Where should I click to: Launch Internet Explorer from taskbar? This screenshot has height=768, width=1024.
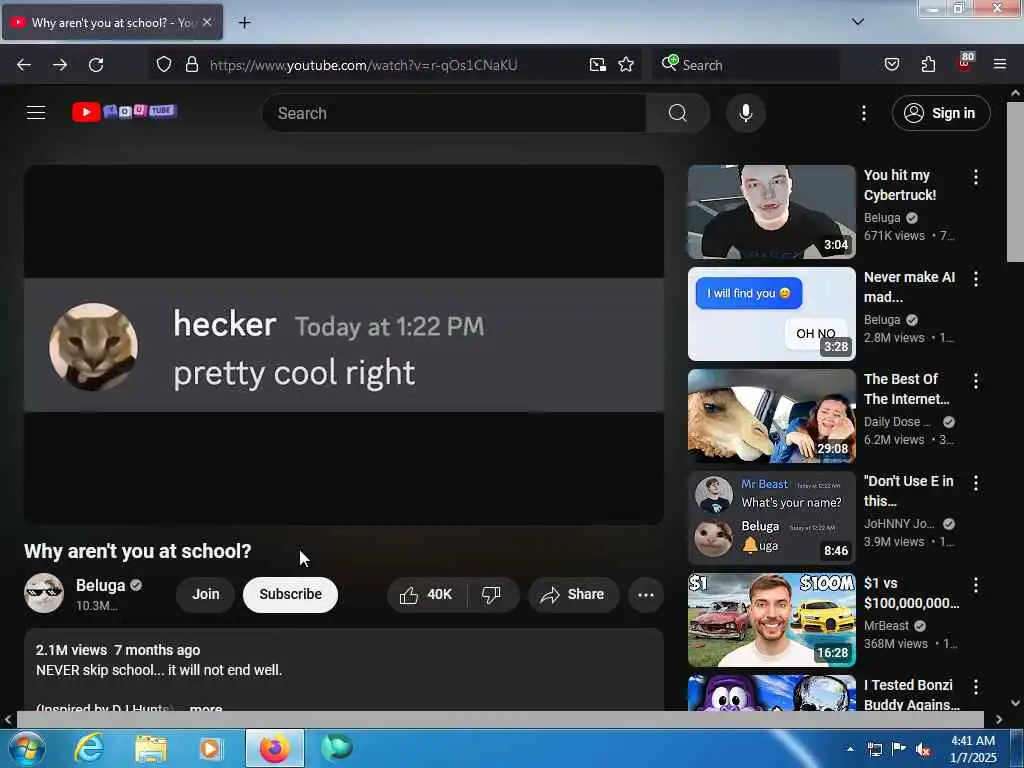pos(88,748)
